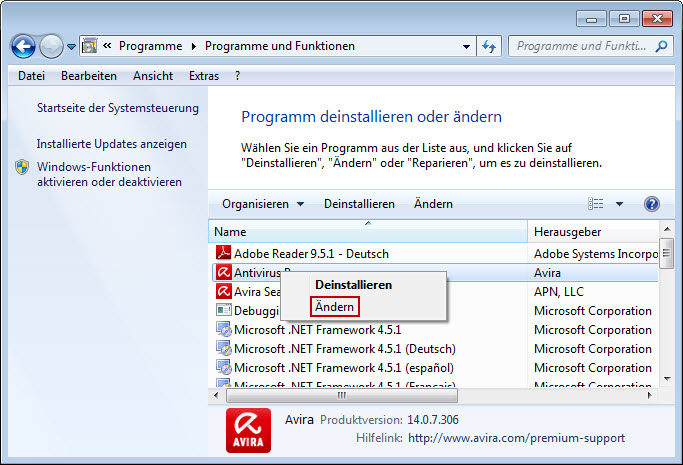The image size is (683, 465).
Task: Expand the address bar history dropdown
Action: pyautogui.click(x=467, y=46)
